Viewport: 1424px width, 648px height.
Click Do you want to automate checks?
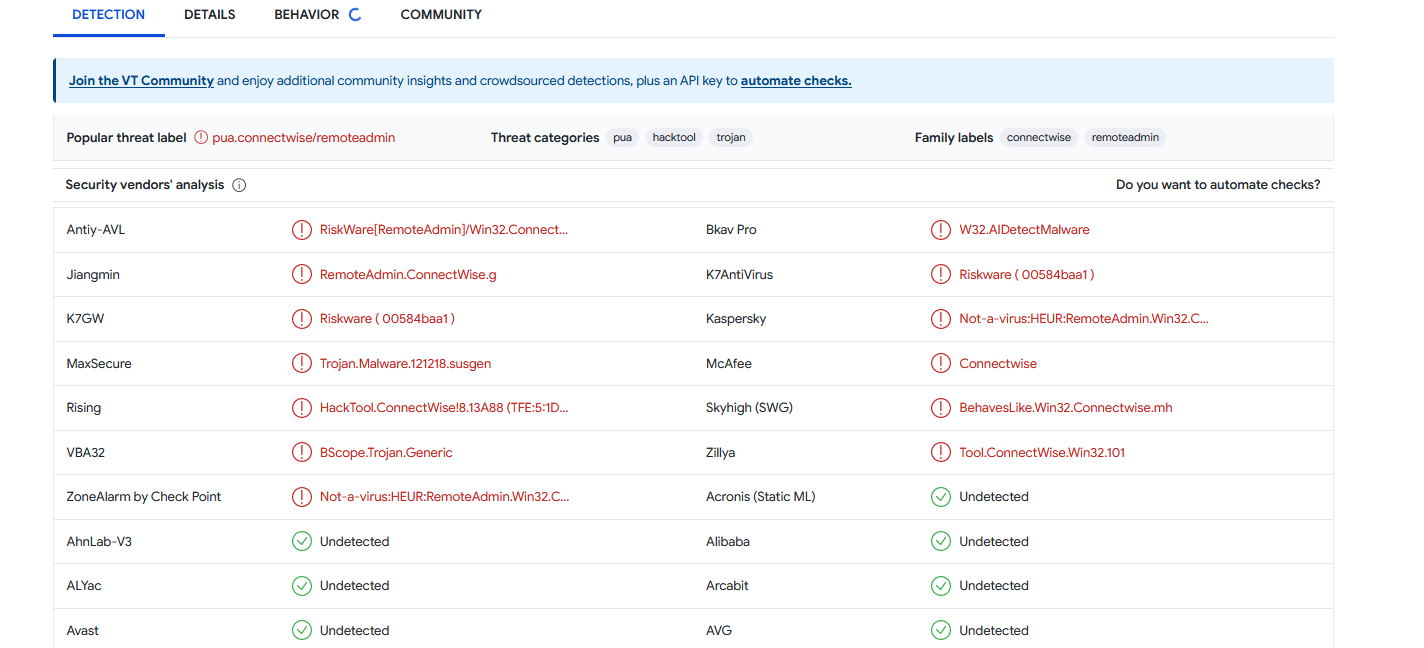pos(1218,185)
